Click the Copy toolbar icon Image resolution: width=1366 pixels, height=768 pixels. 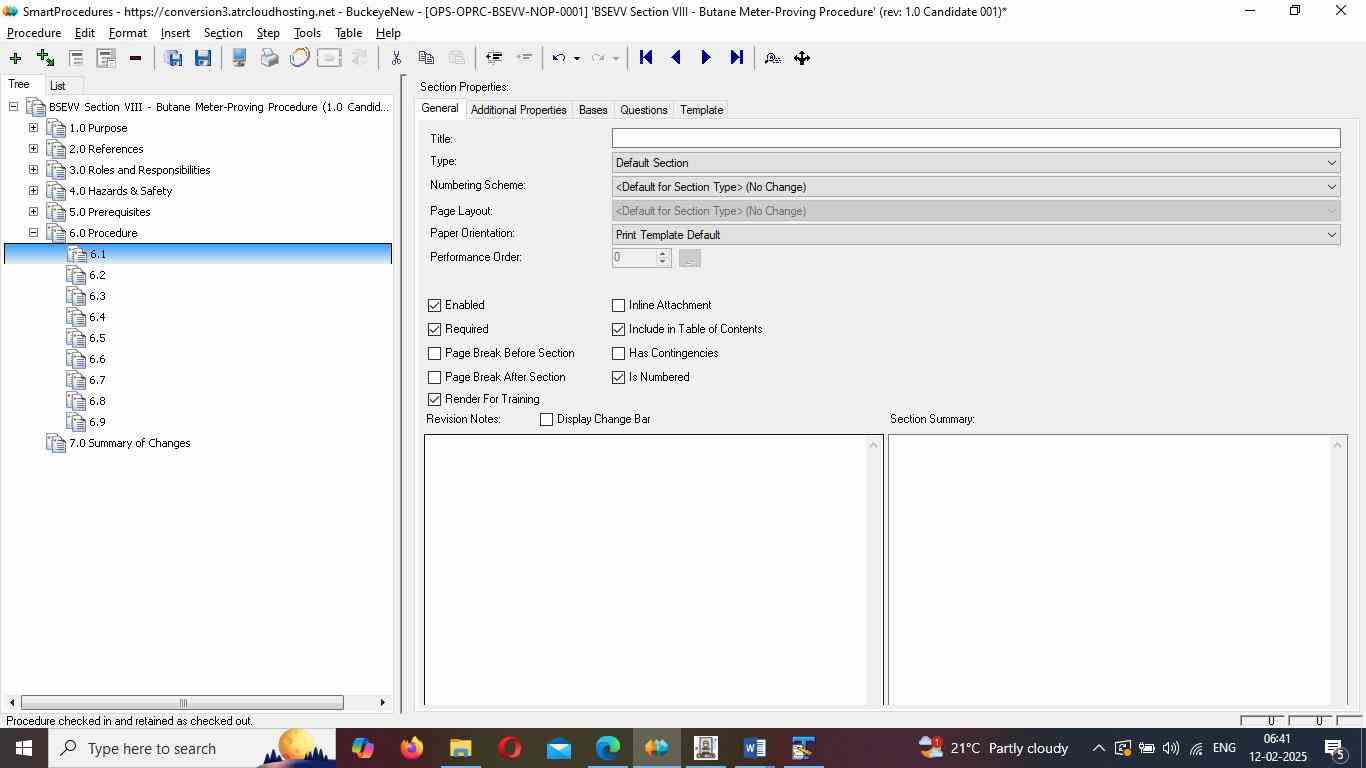coord(426,58)
